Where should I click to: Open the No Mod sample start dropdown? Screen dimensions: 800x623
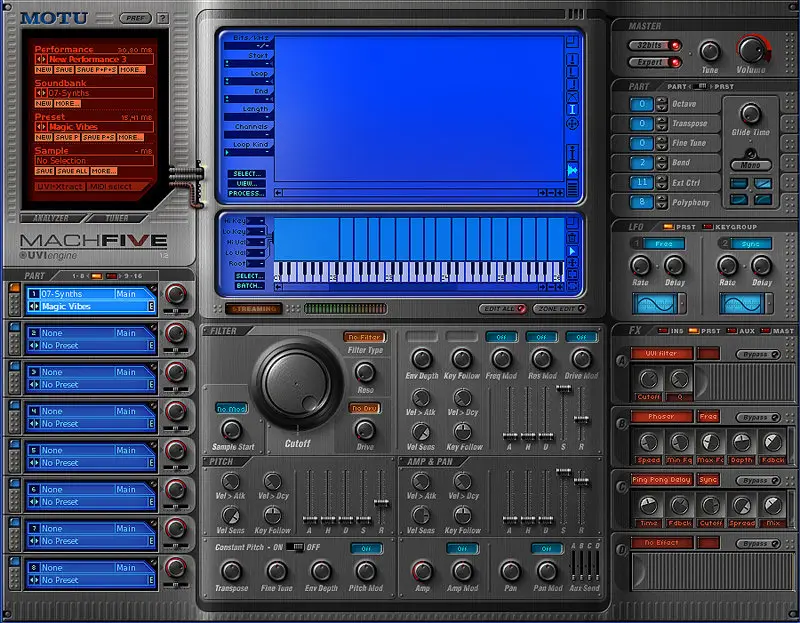pos(232,409)
